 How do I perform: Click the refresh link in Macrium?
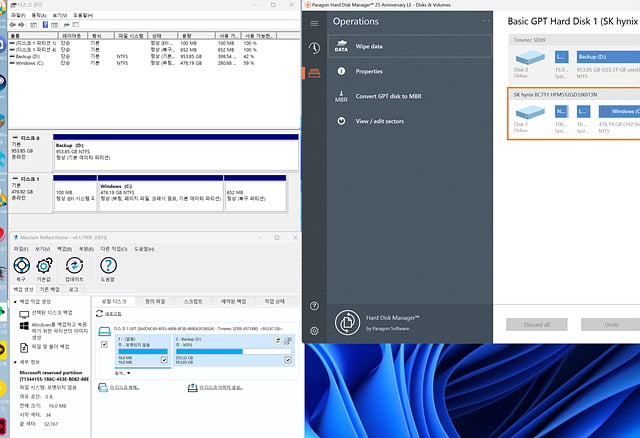pyautogui.click(x=113, y=314)
